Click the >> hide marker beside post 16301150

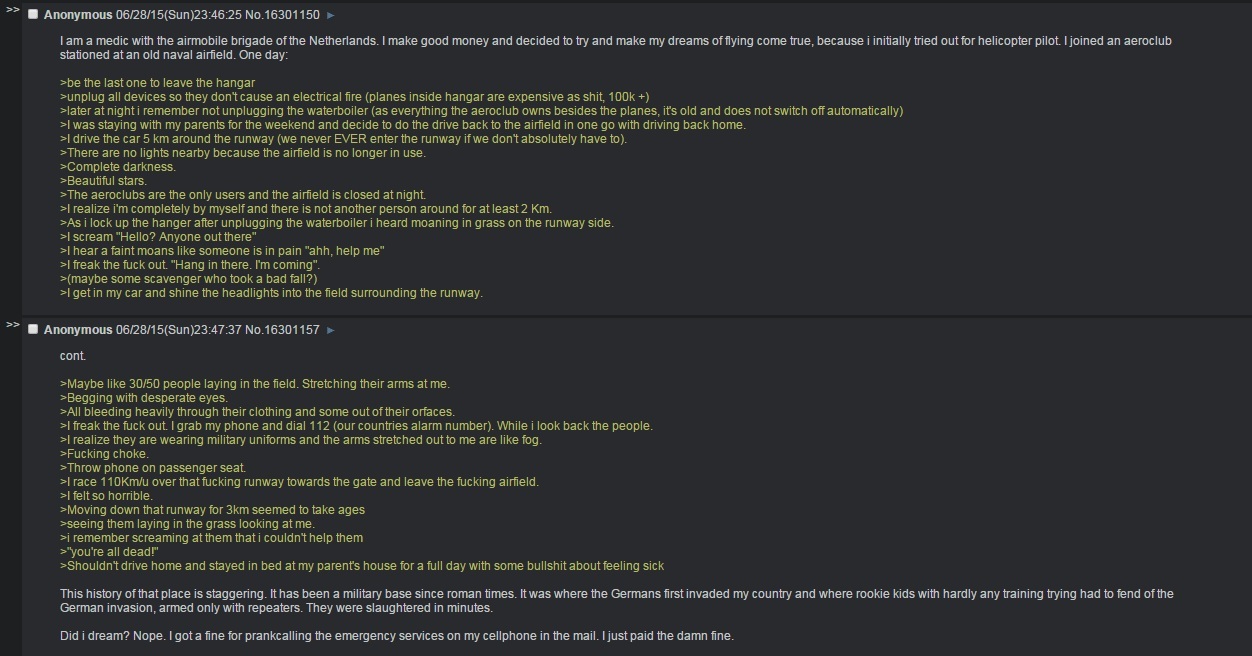coord(12,9)
